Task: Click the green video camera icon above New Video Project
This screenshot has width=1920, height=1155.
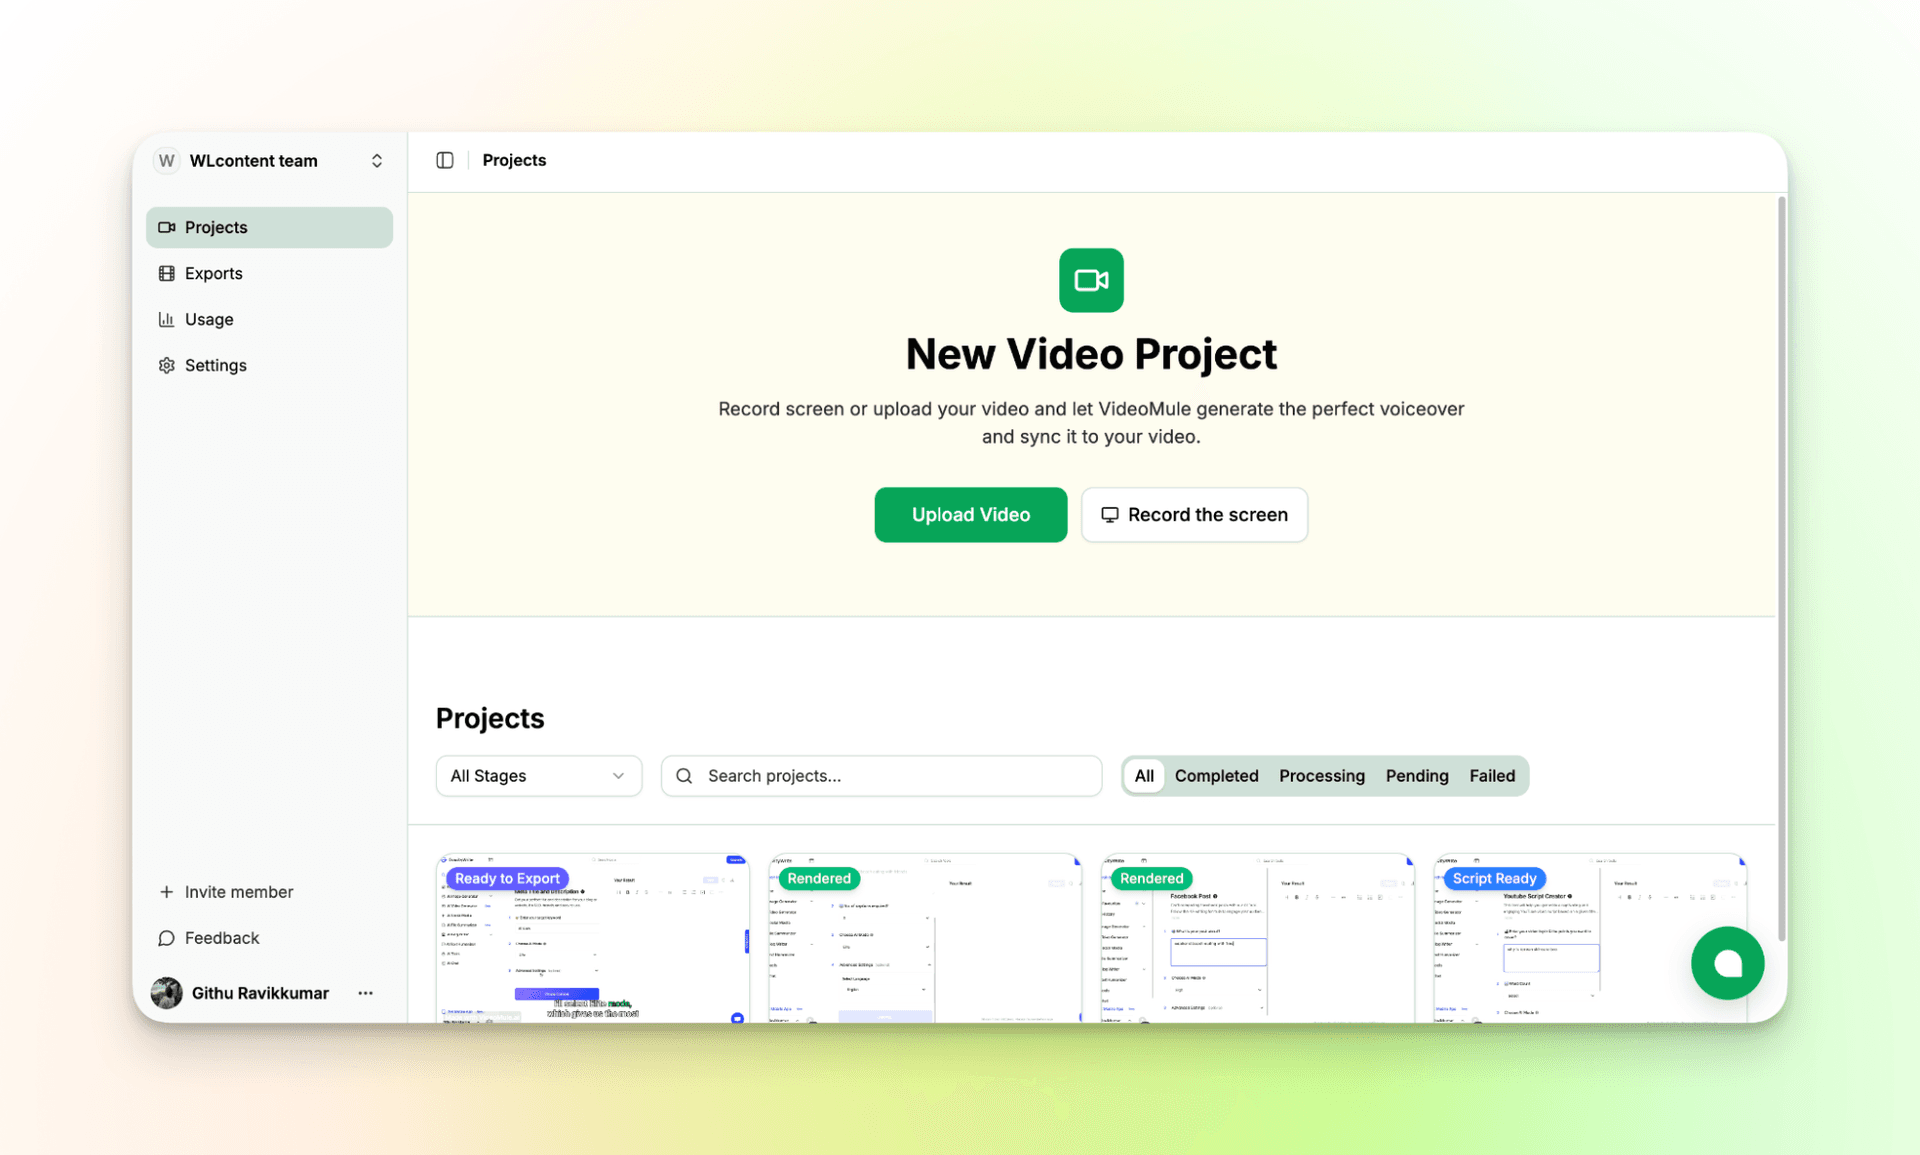Action: point(1091,280)
